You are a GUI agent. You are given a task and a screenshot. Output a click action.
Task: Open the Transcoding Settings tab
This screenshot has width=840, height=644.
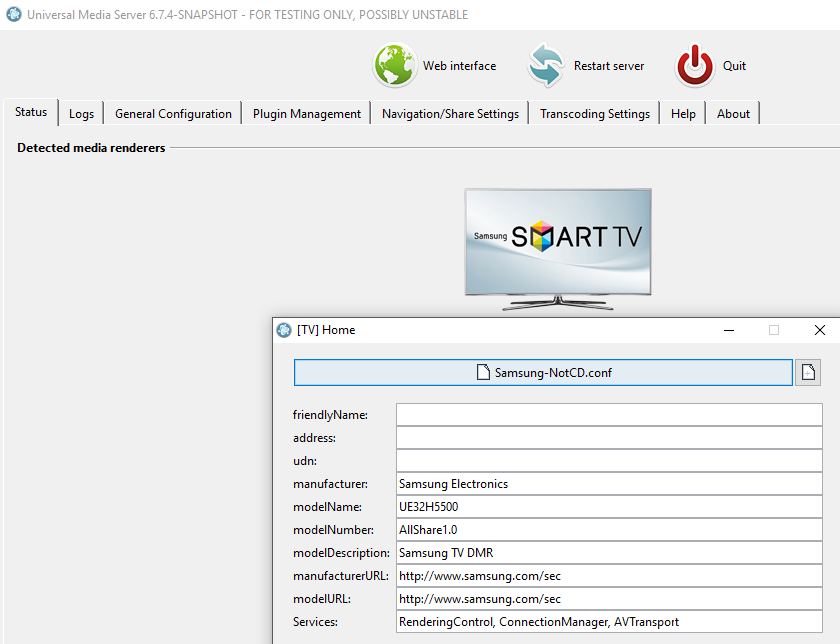pyautogui.click(x=595, y=114)
